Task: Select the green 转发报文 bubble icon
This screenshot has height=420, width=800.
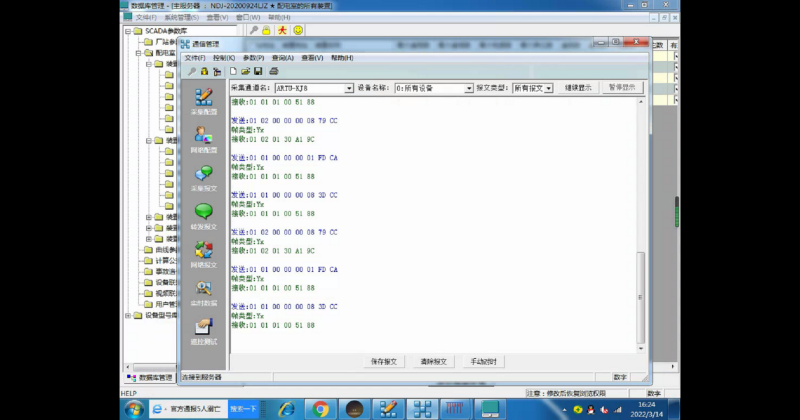Action: click(204, 215)
